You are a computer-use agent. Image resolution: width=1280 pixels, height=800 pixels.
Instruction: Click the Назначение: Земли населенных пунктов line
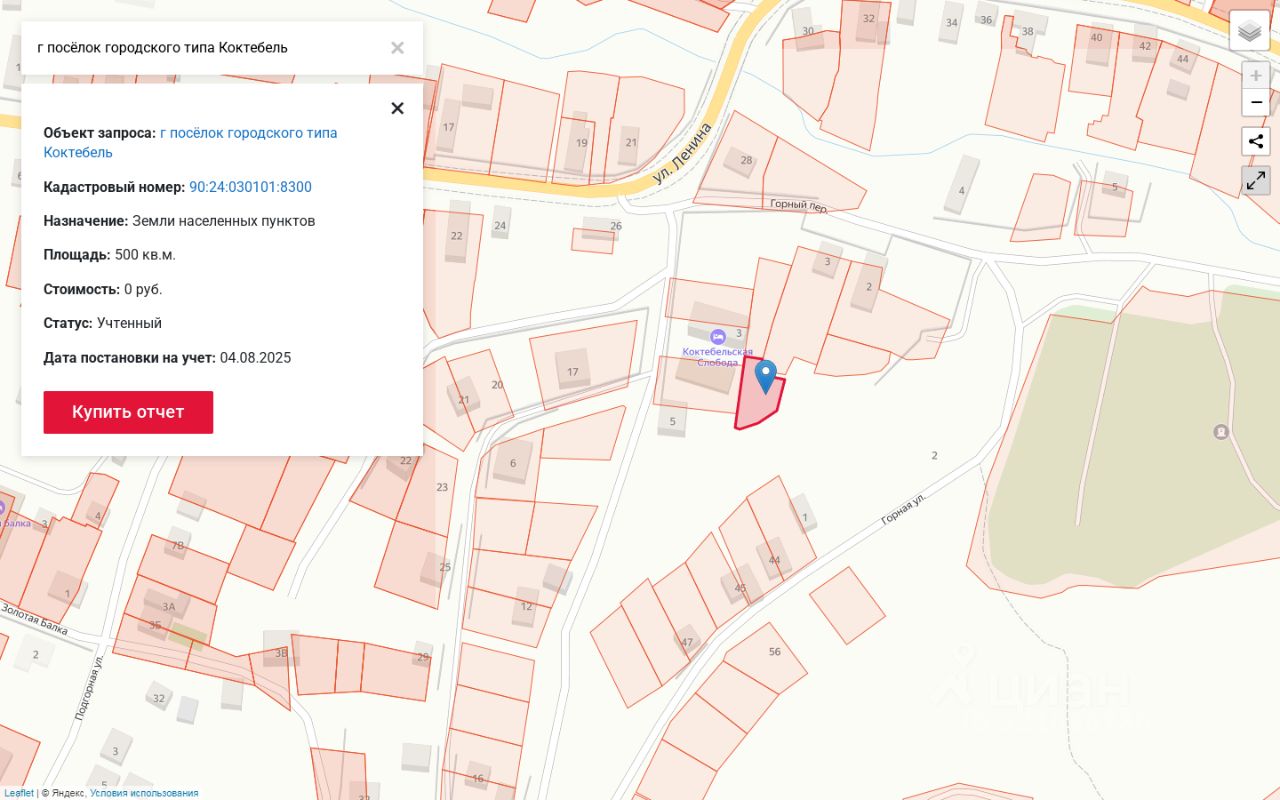pyautogui.click(x=179, y=221)
